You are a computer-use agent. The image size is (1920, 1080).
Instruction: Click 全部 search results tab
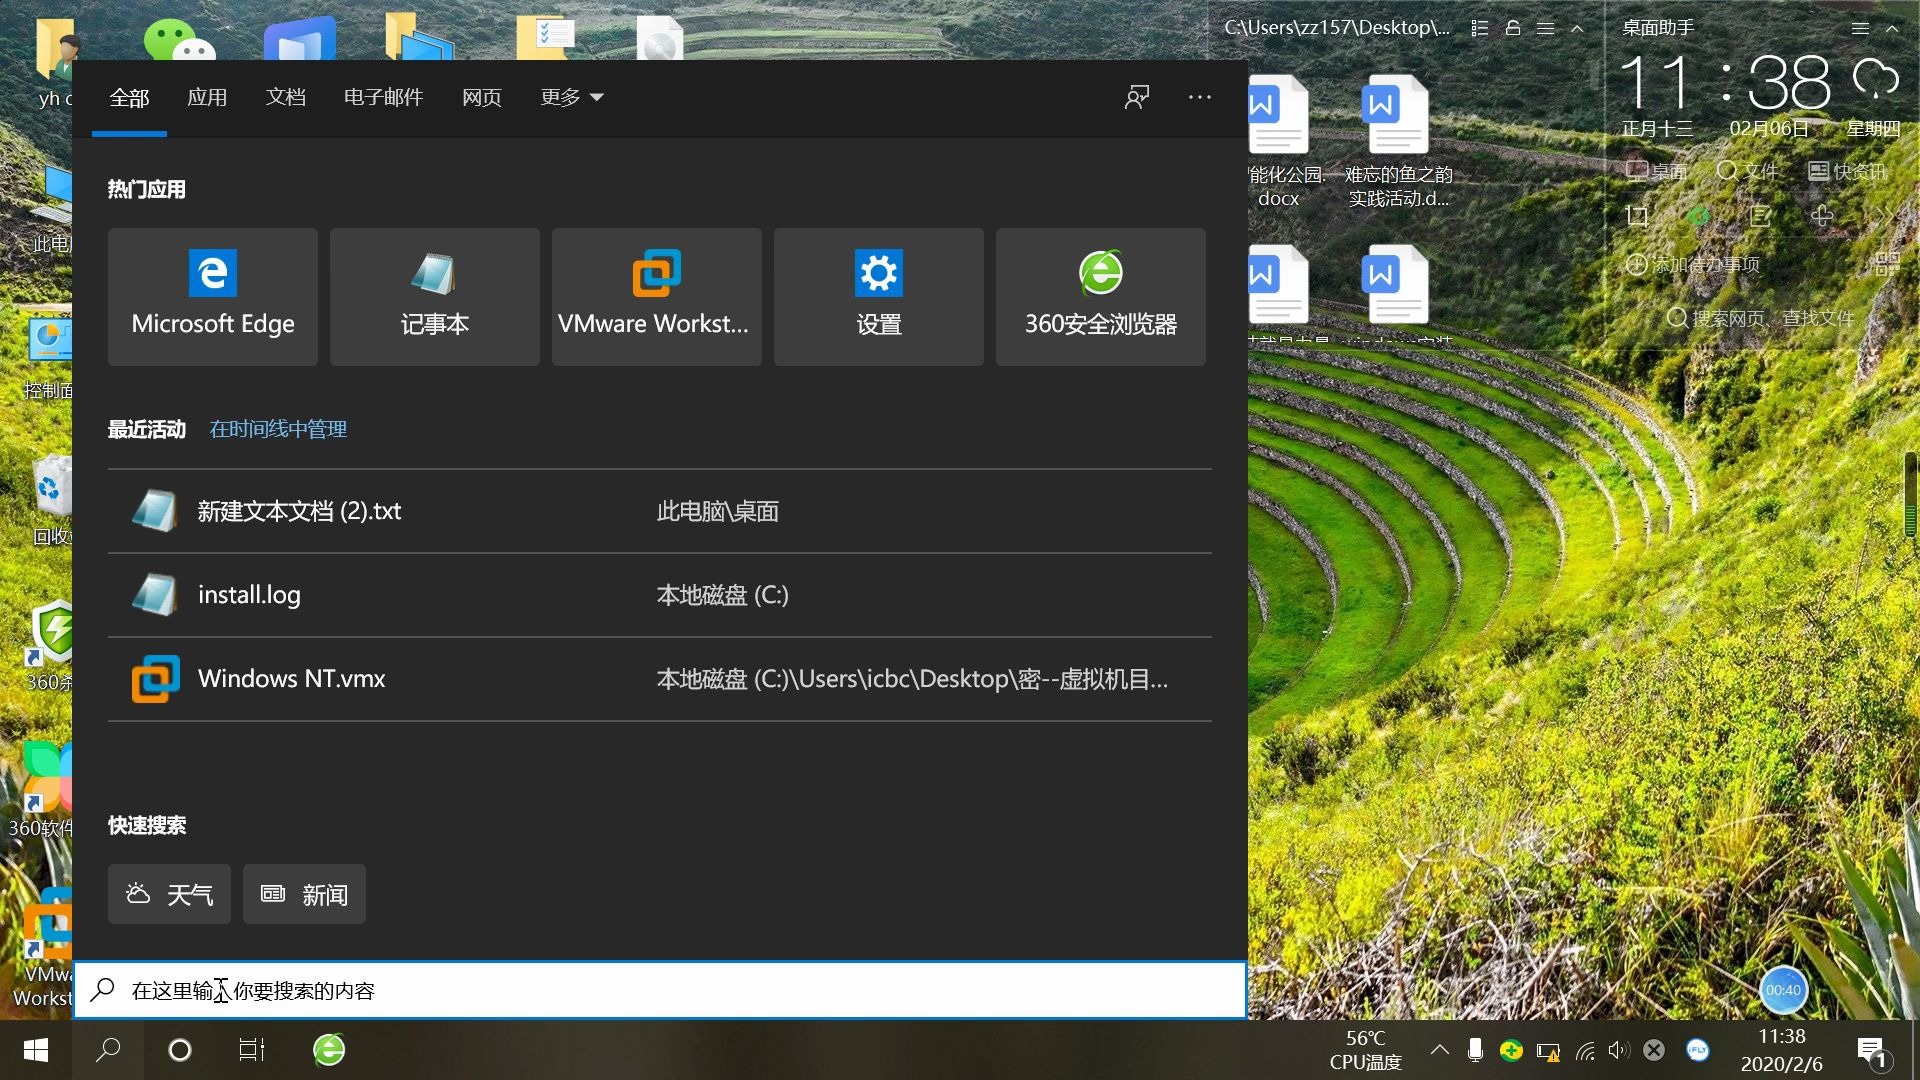tap(129, 96)
